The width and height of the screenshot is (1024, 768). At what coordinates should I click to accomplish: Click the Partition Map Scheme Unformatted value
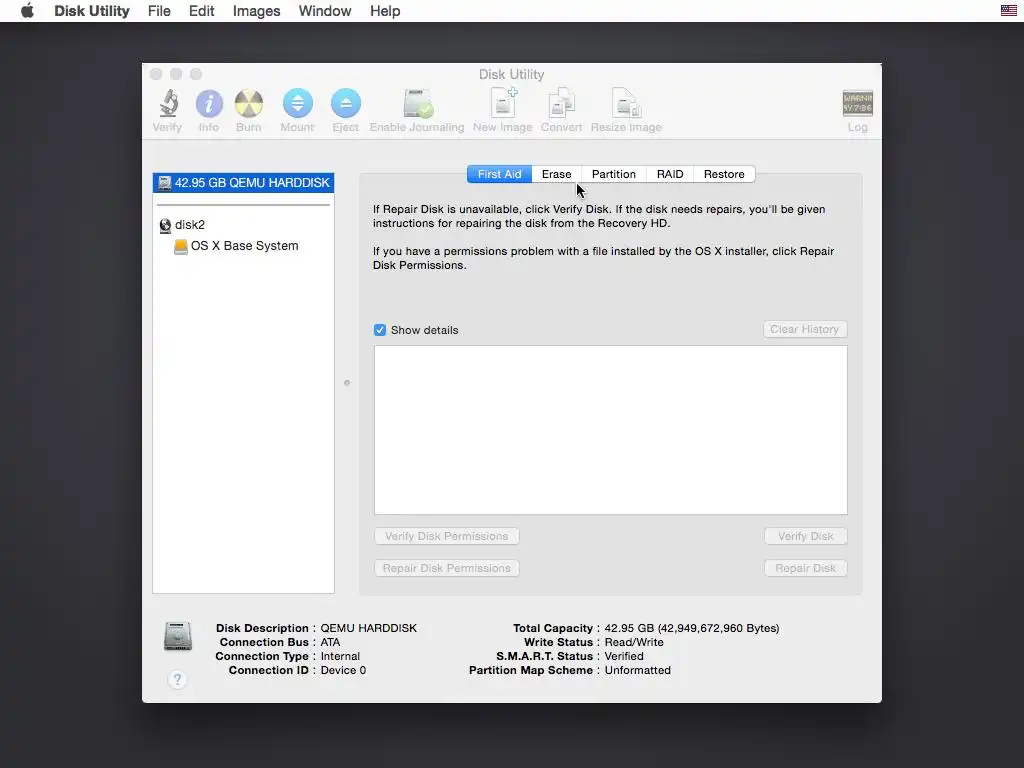(637, 670)
